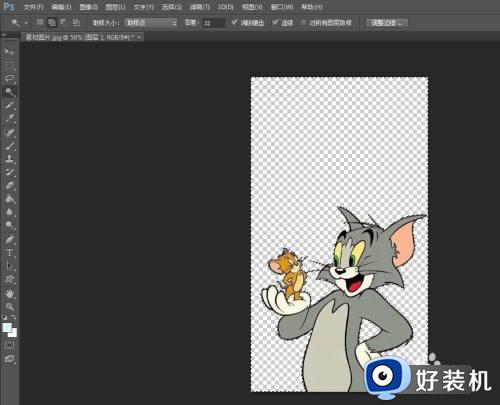Select the Custom Shape tool

tap(9, 279)
